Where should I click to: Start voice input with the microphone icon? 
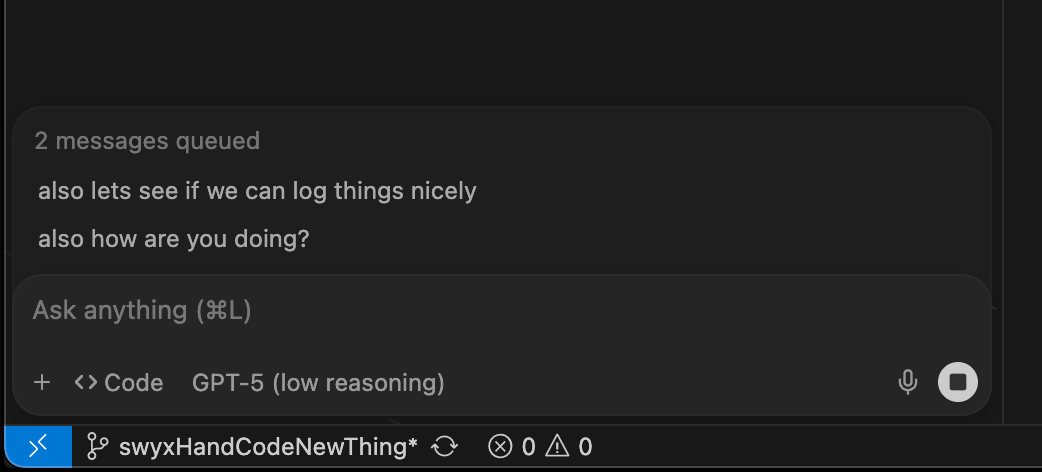tap(908, 382)
